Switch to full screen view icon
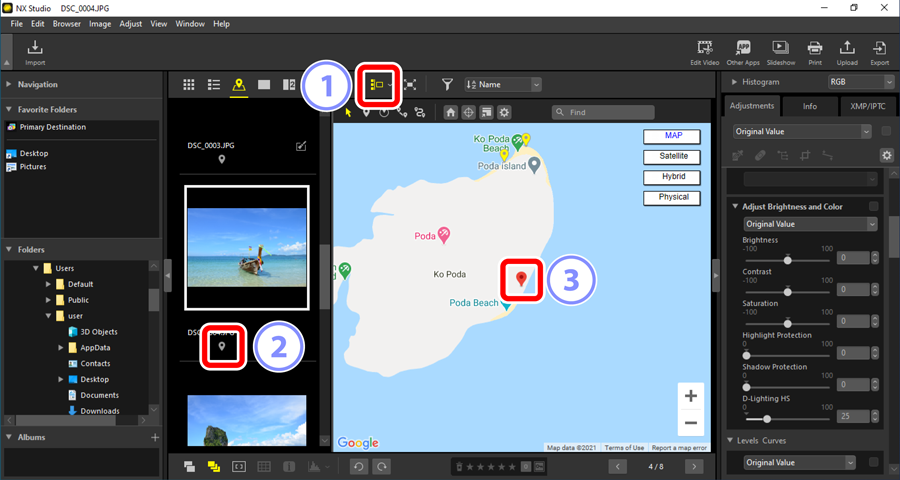The height and width of the screenshot is (480, 900). pyautogui.click(x=410, y=85)
